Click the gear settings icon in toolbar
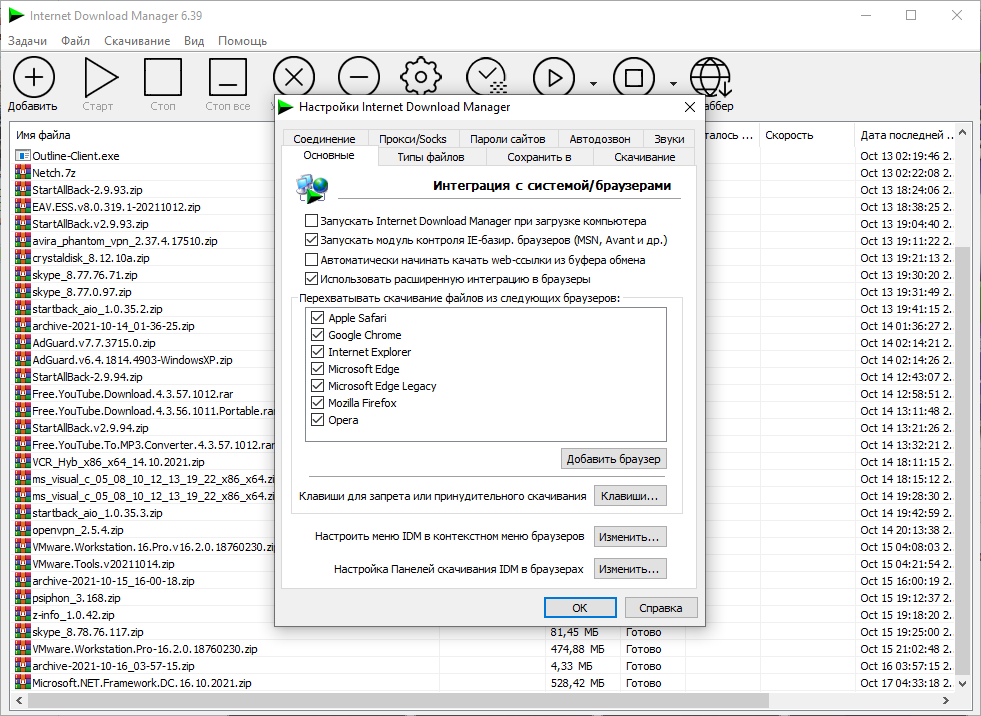This screenshot has width=981, height=716. click(x=421, y=77)
